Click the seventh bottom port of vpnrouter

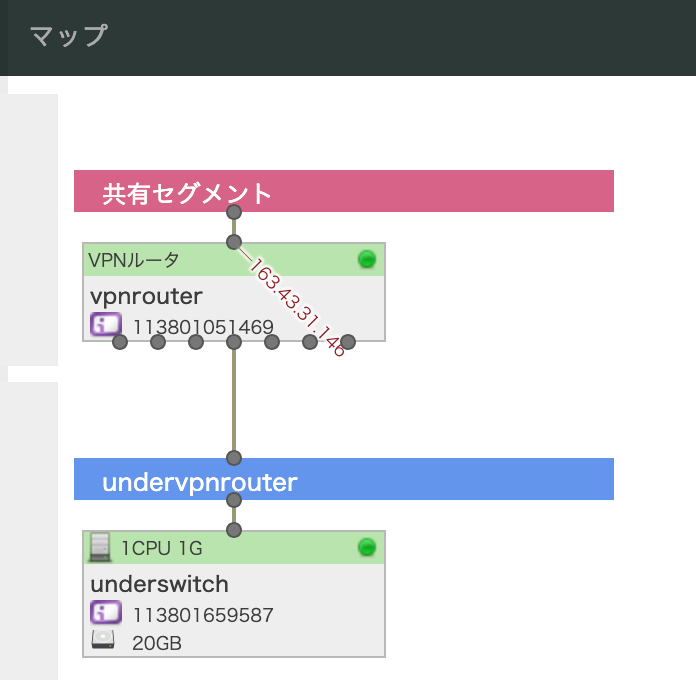[348, 342]
